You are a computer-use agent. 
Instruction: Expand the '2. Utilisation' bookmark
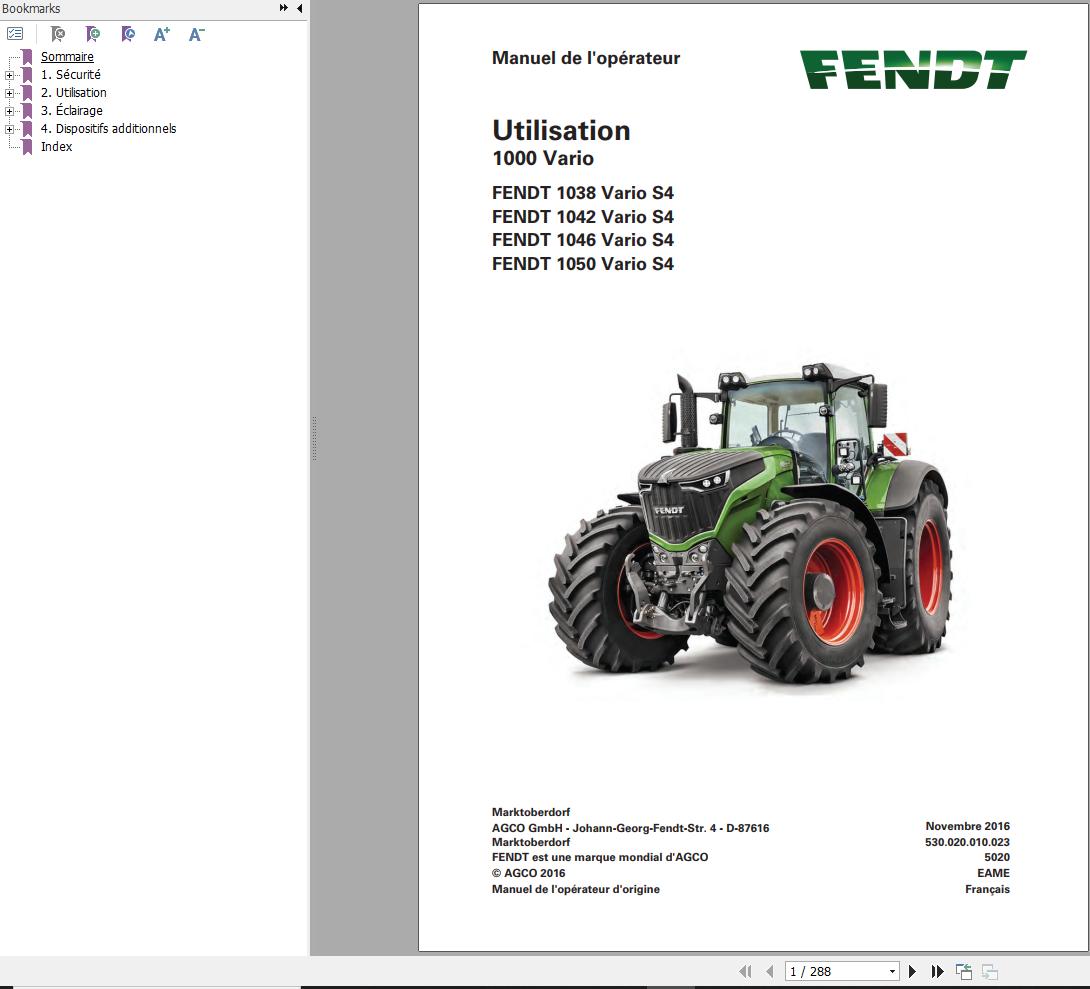pyautogui.click(x=9, y=93)
